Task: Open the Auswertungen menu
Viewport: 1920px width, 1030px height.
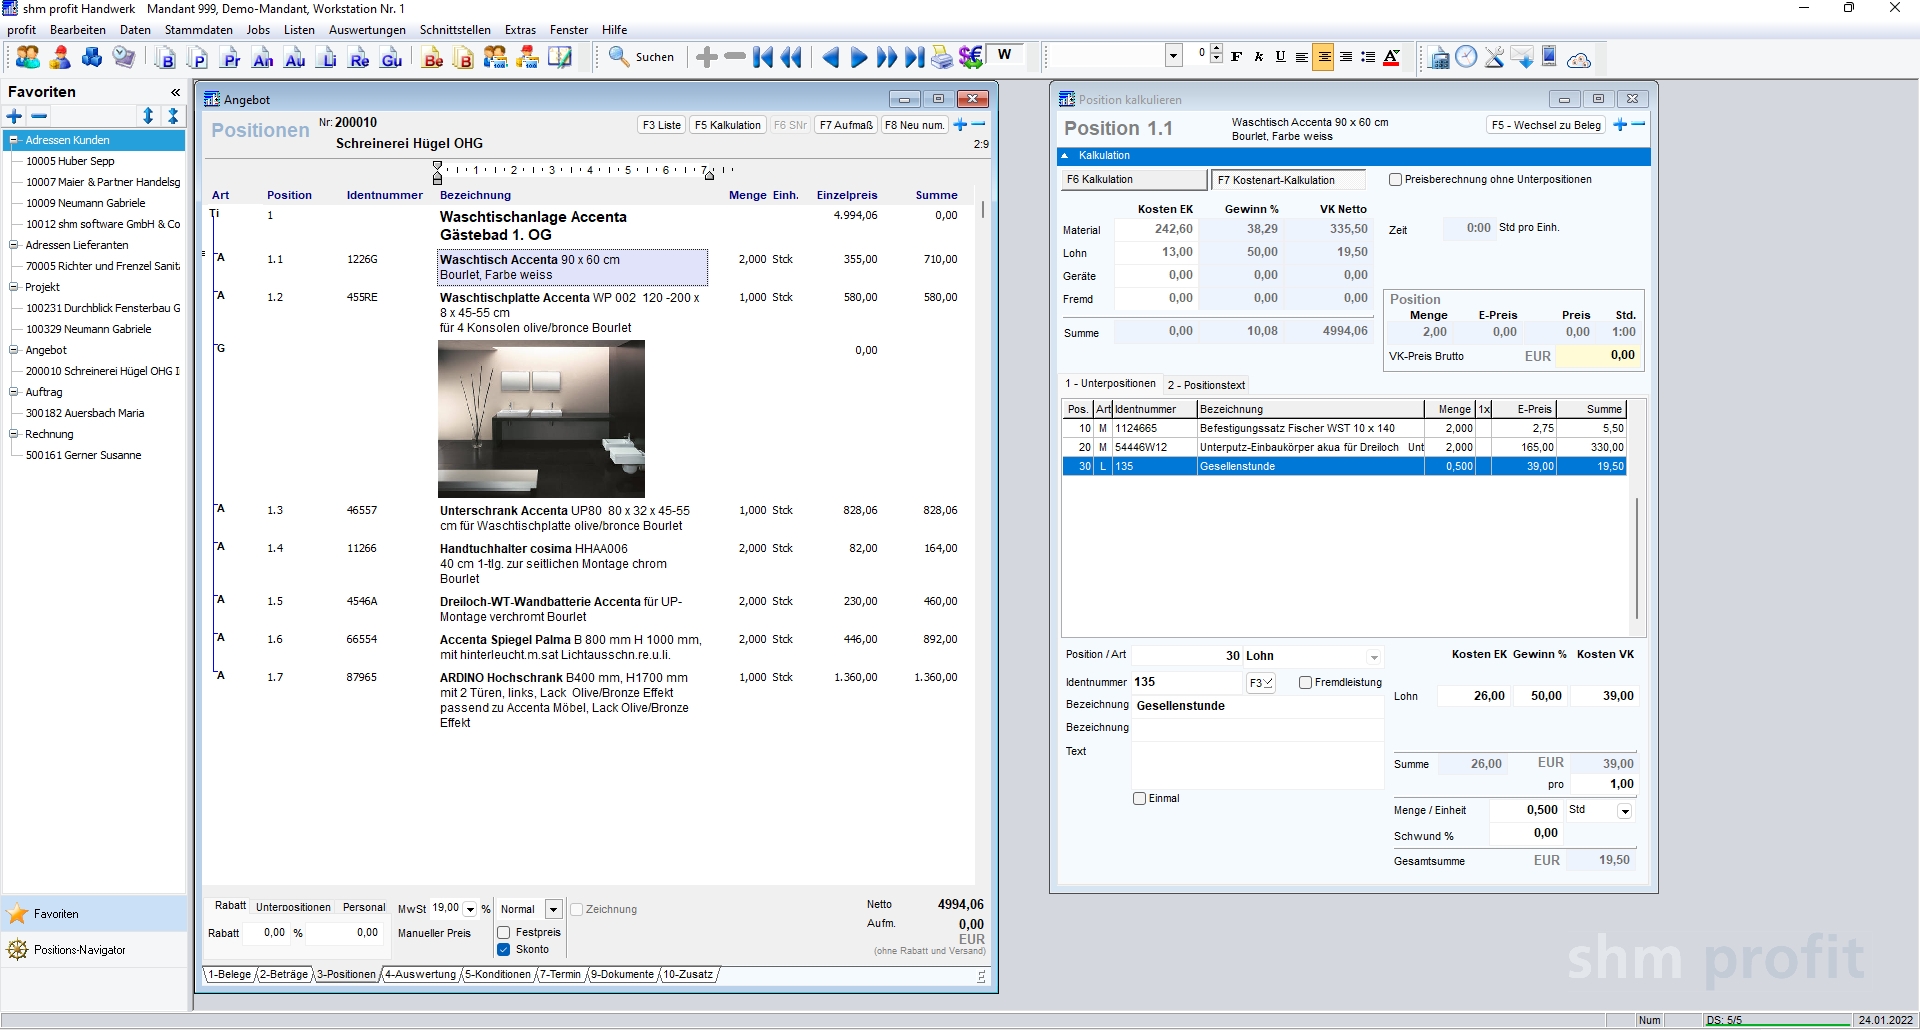Action: (367, 30)
